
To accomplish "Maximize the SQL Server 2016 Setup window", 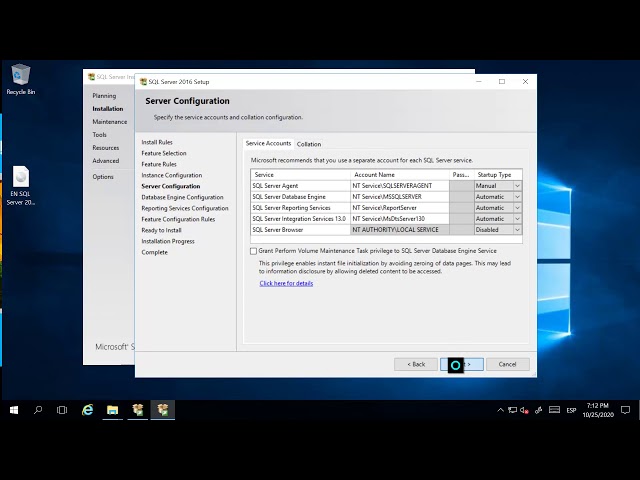I will [x=502, y=82].
